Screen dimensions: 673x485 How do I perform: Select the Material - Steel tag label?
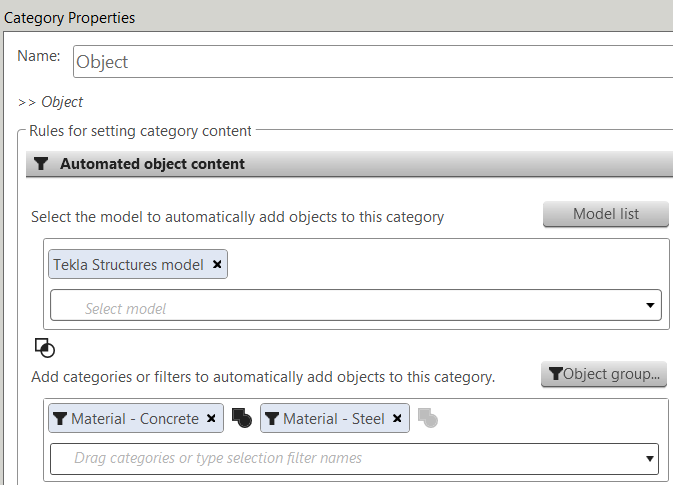334,419
